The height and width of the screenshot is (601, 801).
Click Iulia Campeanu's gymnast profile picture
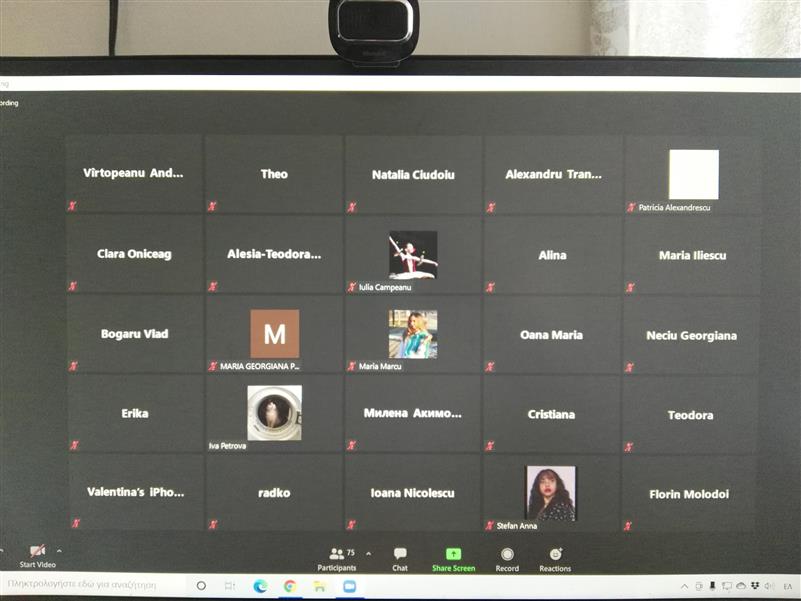tap(413, 255)
